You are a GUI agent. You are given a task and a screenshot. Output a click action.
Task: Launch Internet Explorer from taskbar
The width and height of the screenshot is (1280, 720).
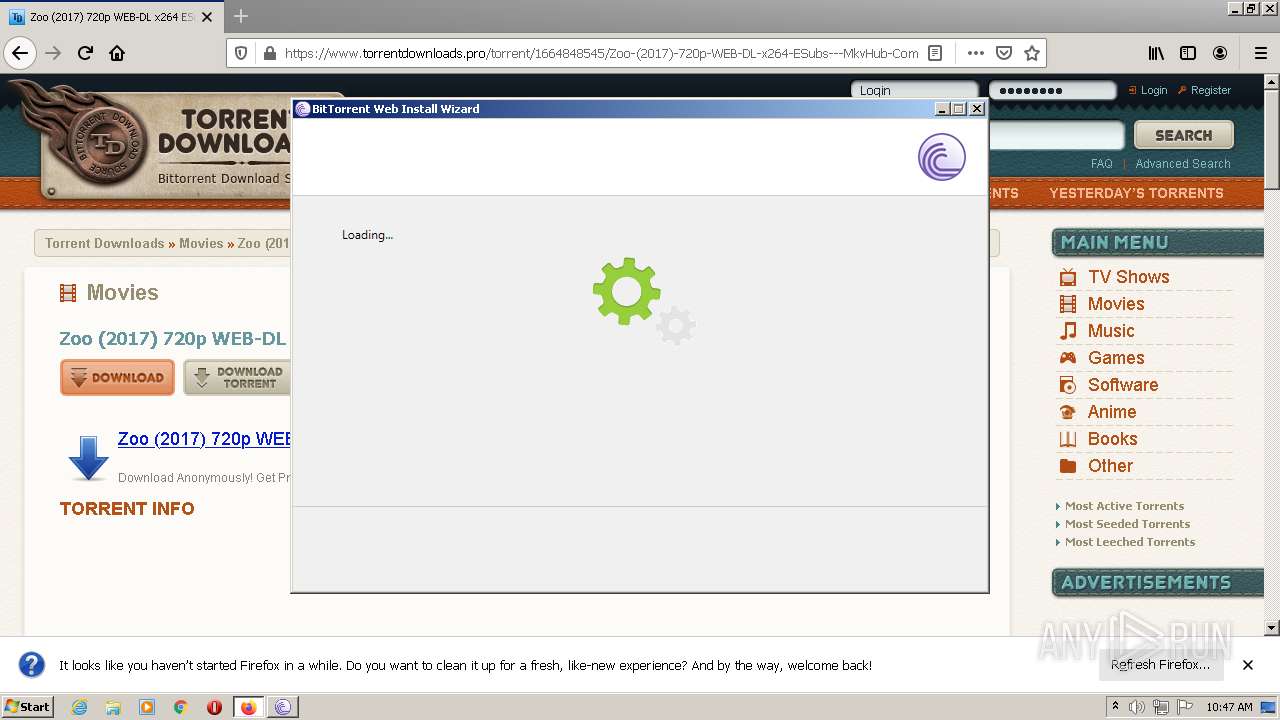tap(79, 707)
